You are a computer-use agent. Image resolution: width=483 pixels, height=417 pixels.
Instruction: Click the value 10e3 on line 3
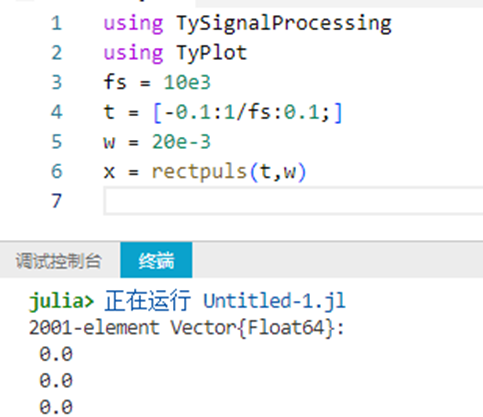click(187, 83)
